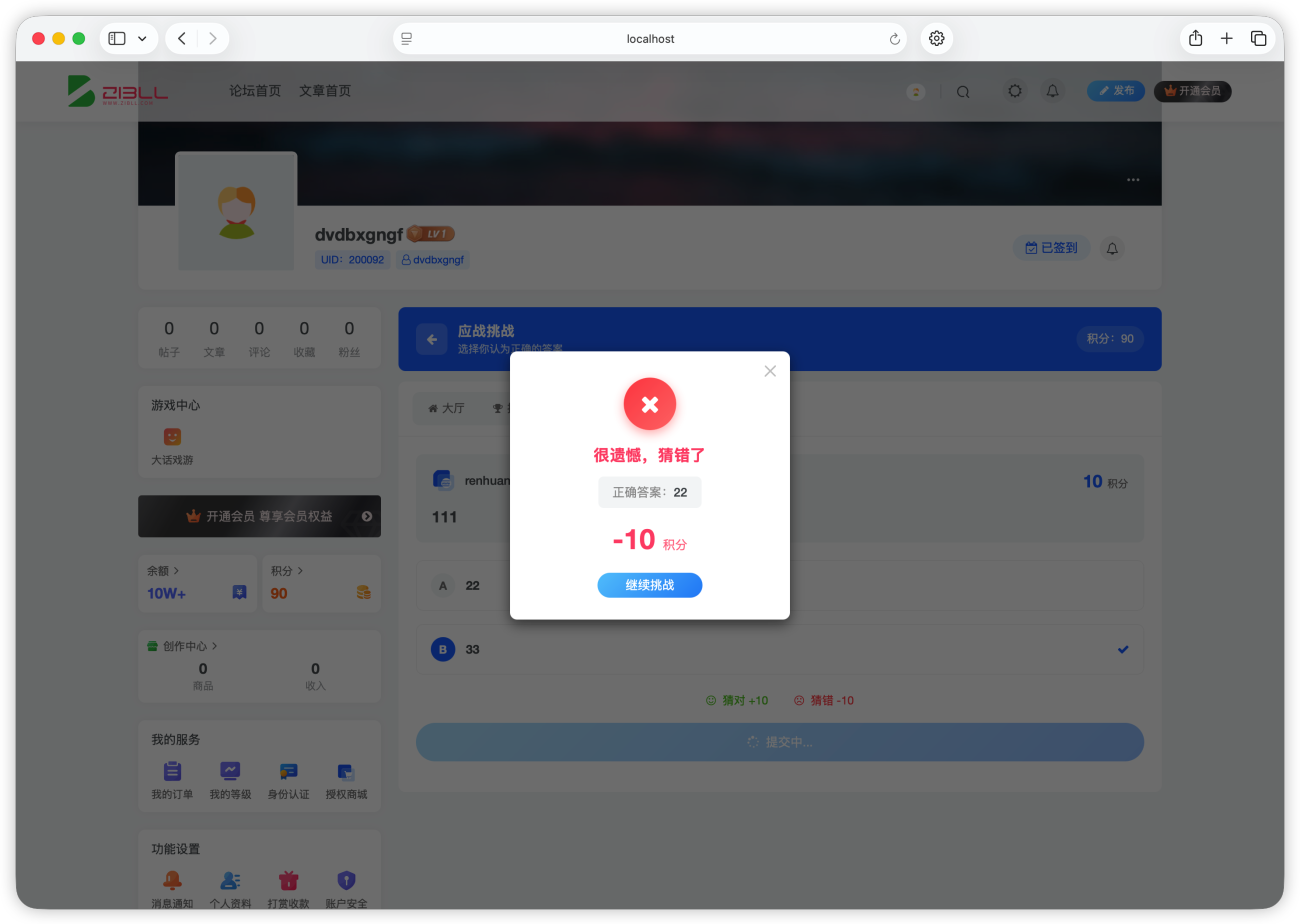The image size is (1300, 924).
Task: Open 我的等级 service icon
Action: [x=230, y=771]
